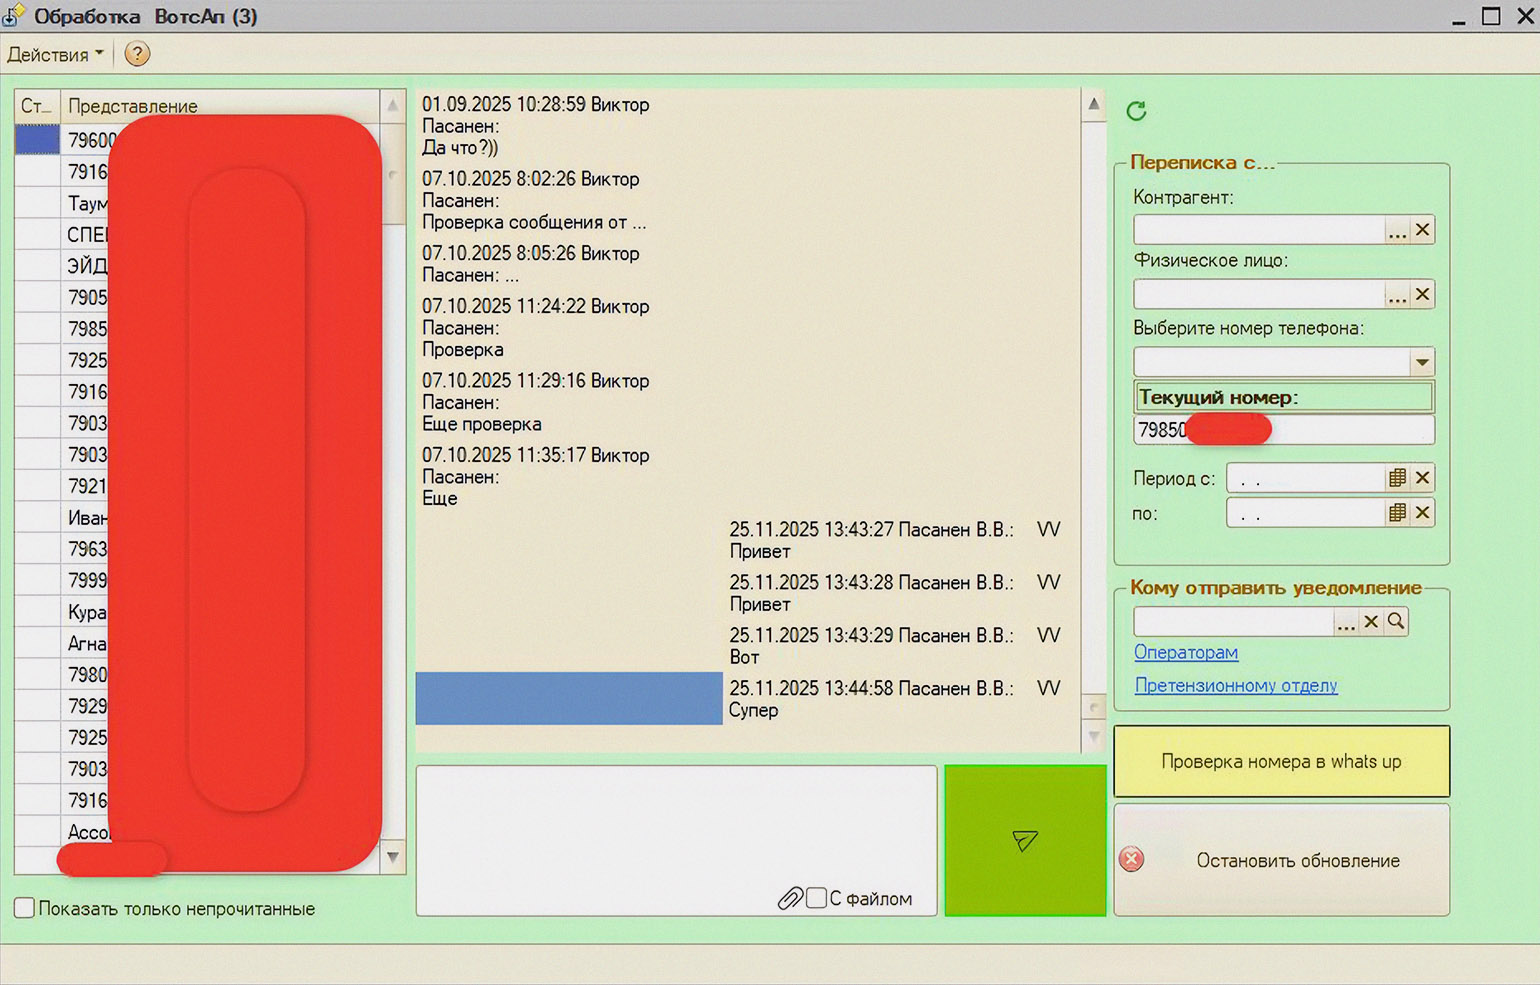Click magnifier search in notification field
The image size is (1540, 985).
(x=1396, y=621)
